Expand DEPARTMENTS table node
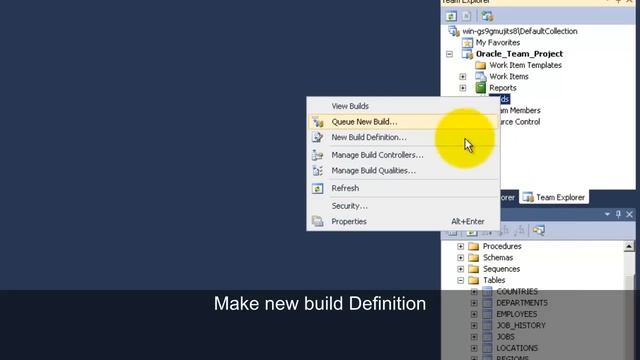The image size is (640, 360). click(x=473, y=303)
